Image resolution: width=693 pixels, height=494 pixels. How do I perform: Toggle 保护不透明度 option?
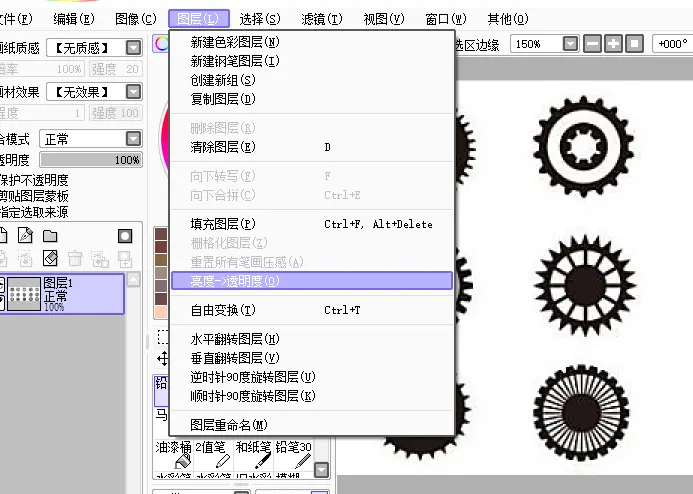tap(34, 180)
